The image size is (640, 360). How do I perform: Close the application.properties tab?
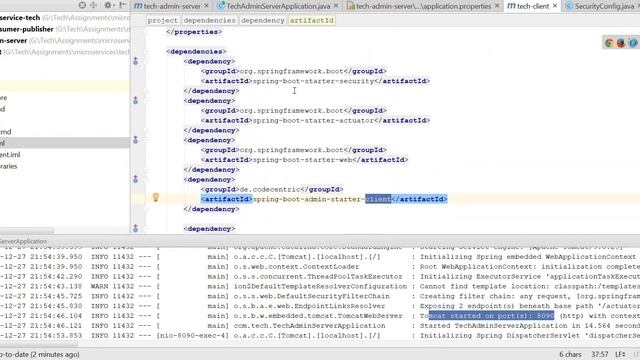click(x=497, y=6)
